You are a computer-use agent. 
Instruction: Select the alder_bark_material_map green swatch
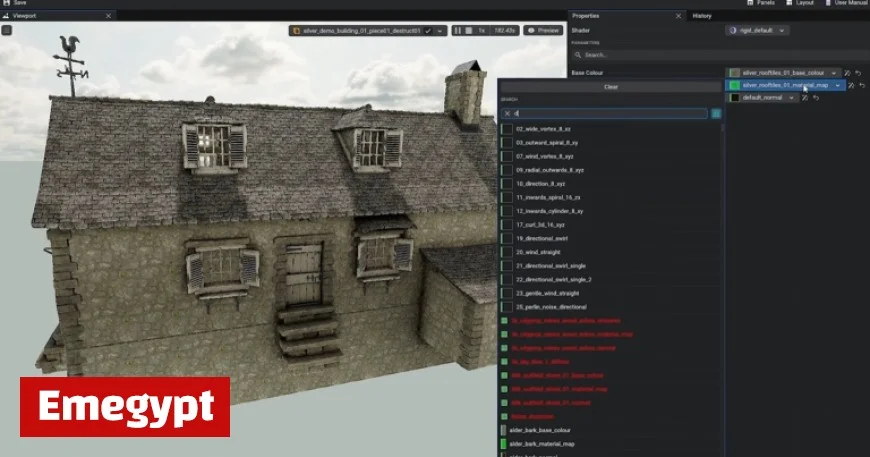pos(504,443)
